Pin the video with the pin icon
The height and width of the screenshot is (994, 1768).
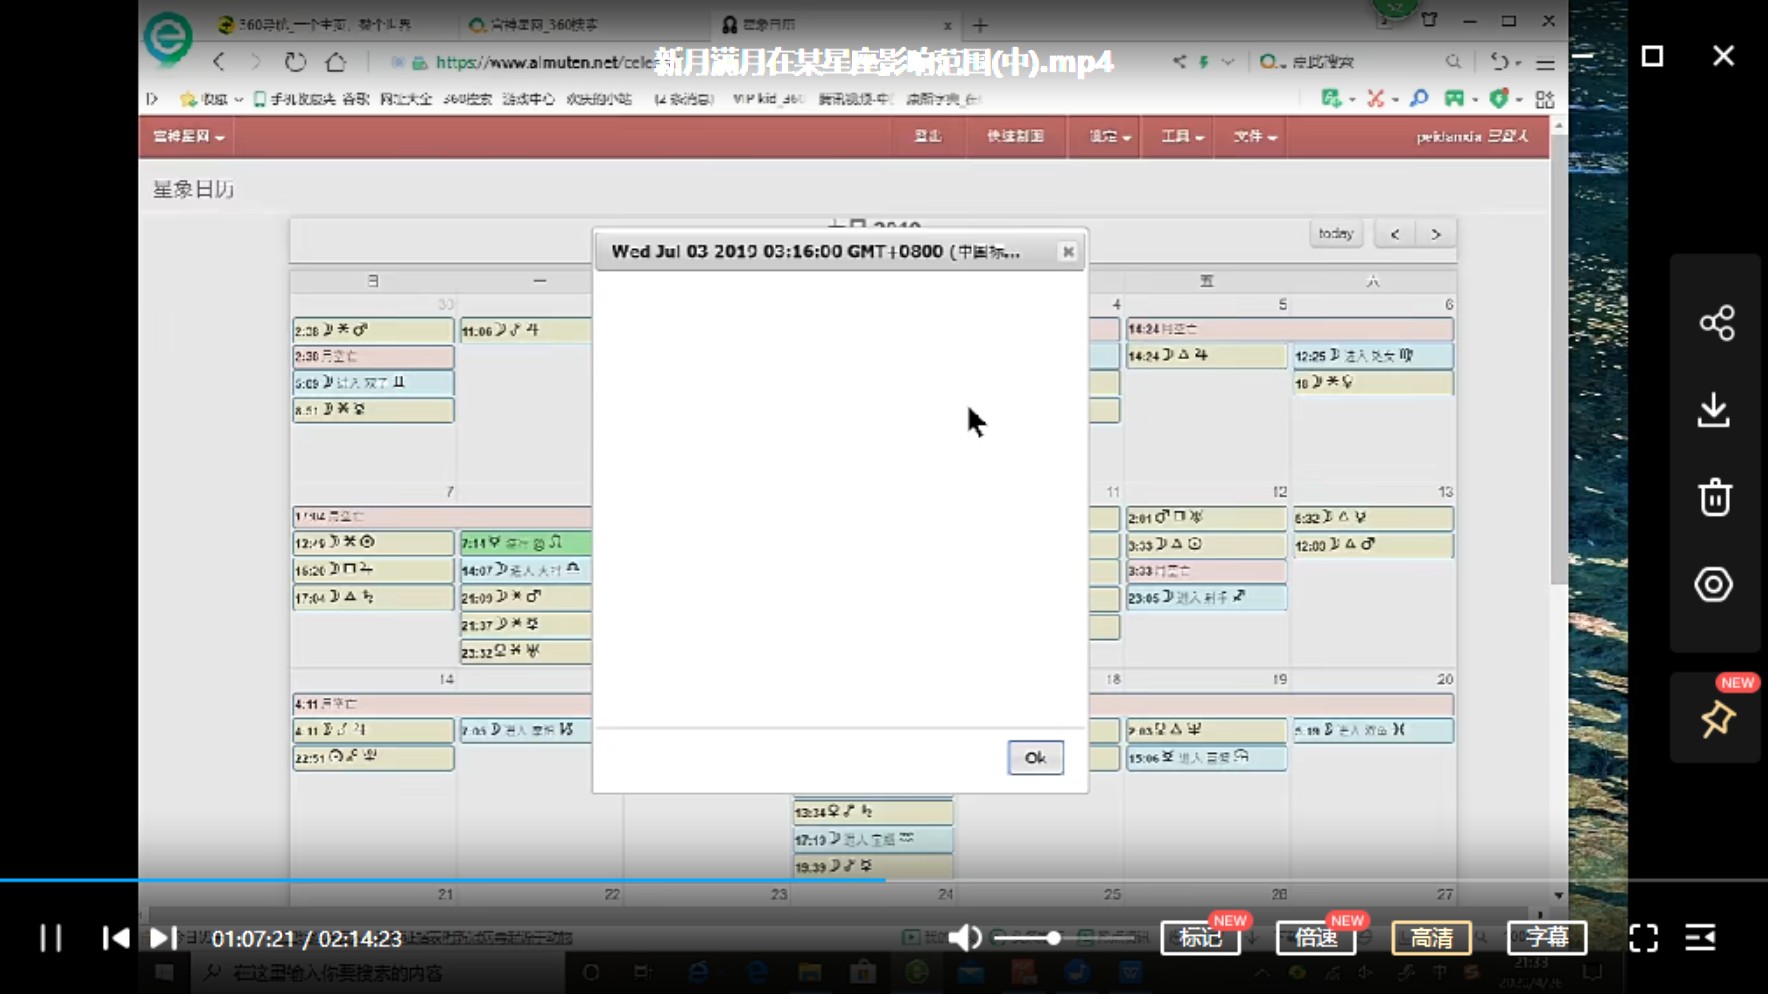click(1717, 719)
